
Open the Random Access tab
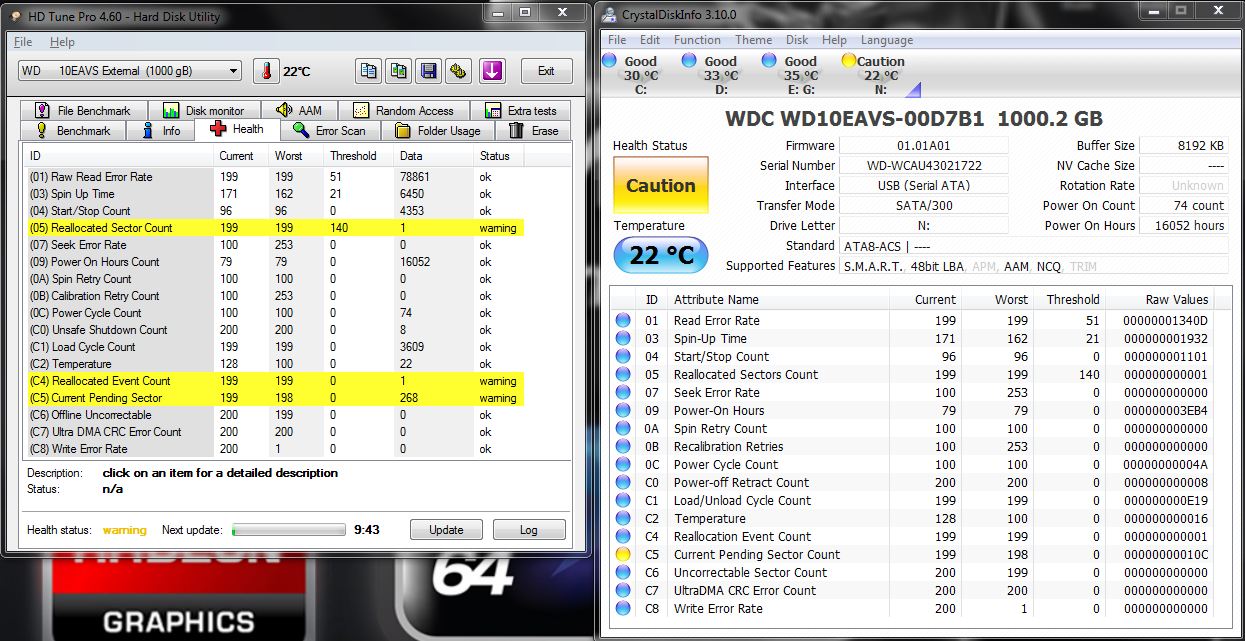[x=404, y=111]
